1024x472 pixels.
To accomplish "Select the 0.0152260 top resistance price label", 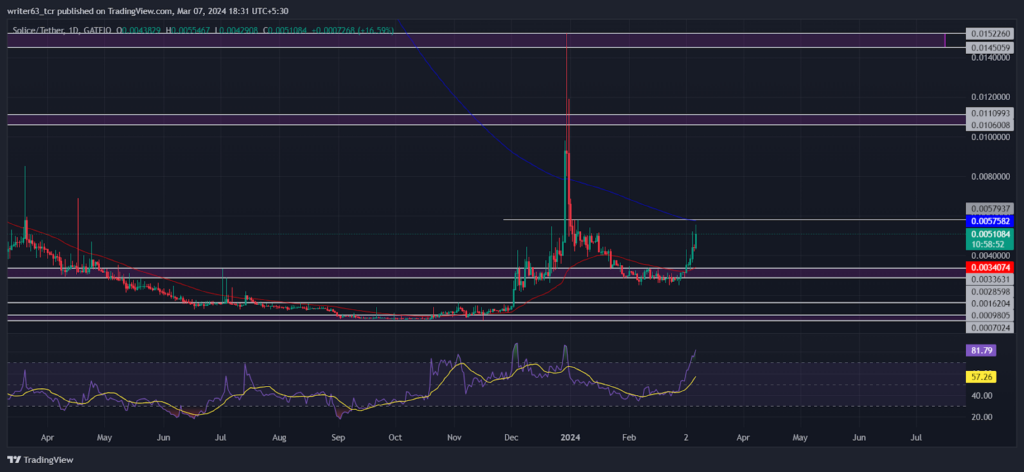I will [x=990, y=33].
